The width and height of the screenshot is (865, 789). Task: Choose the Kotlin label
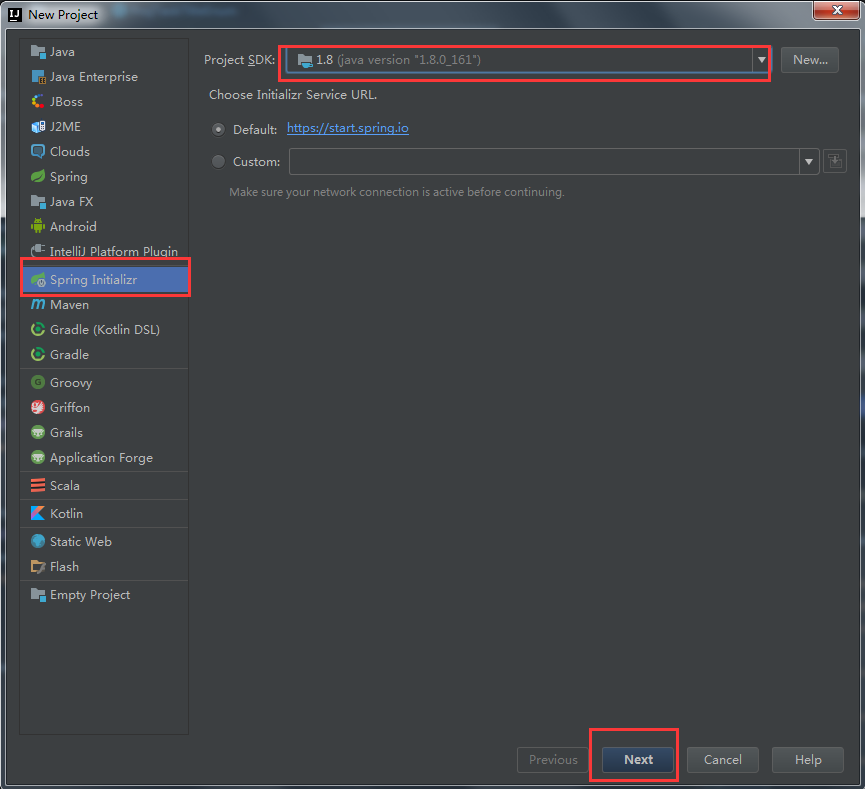point(67,514)
